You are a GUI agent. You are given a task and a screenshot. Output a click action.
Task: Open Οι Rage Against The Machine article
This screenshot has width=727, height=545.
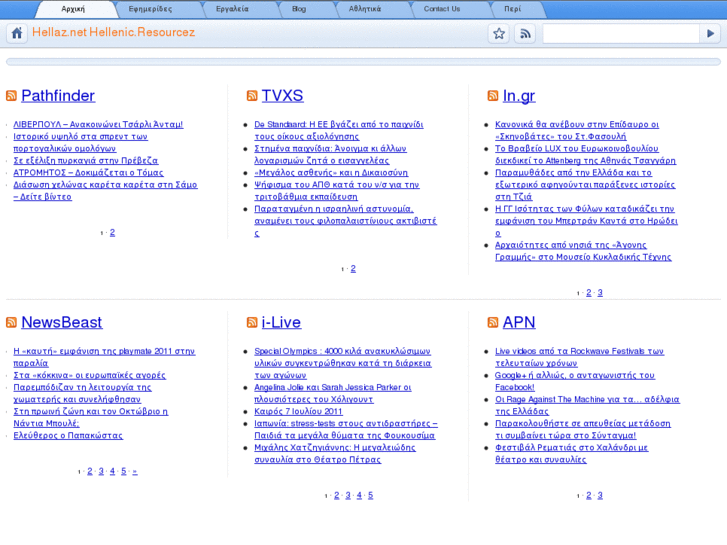pos(587,405)
